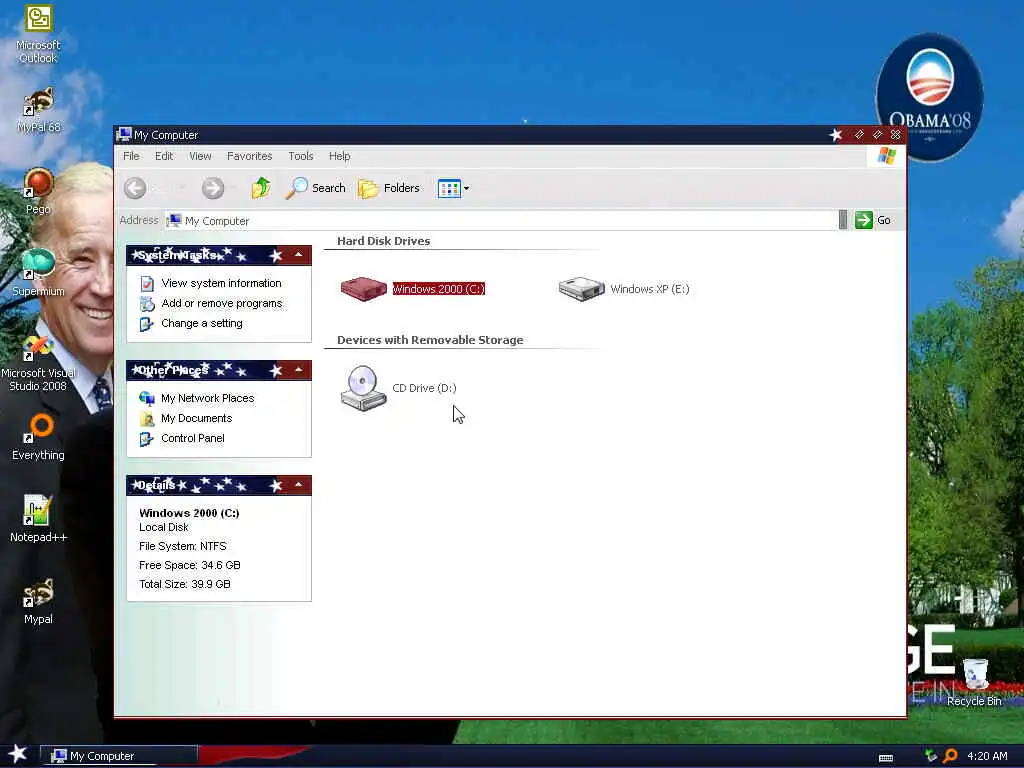
Task: Go up one folder level
Action: pos(261,188)
